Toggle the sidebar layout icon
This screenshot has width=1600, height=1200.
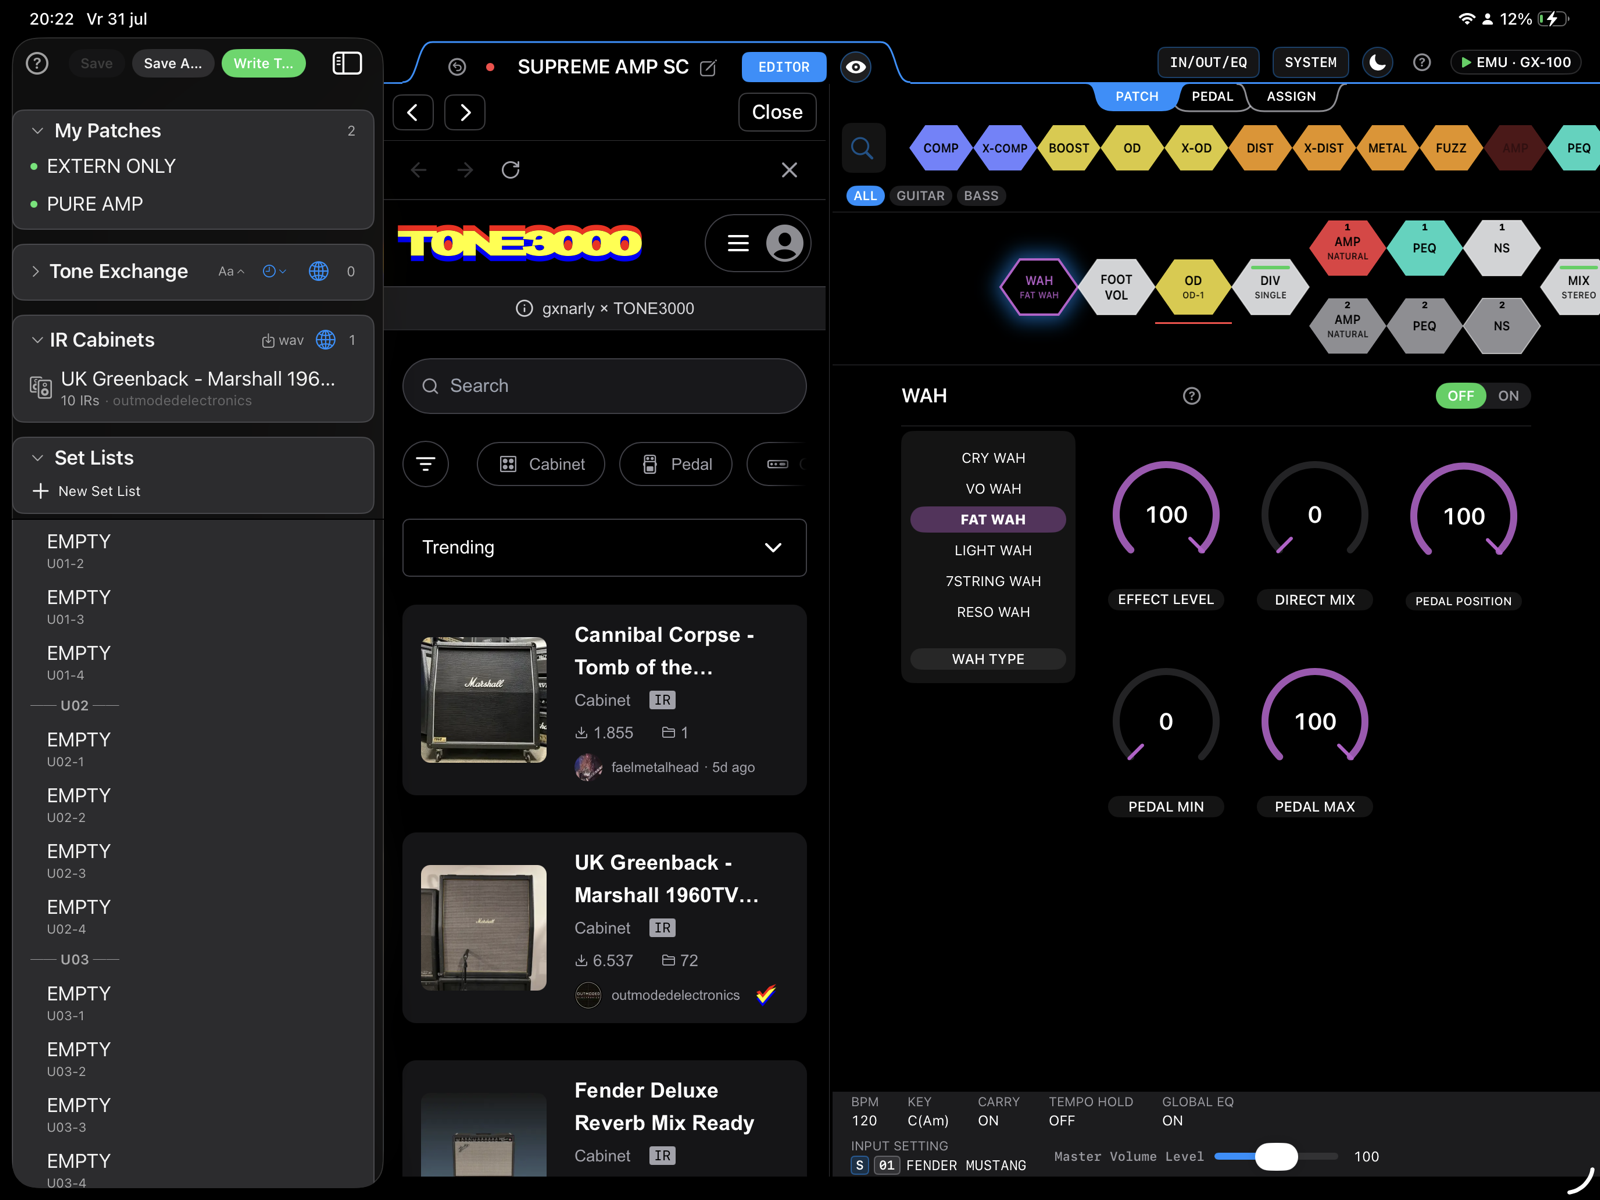click(x=347, y=63)
